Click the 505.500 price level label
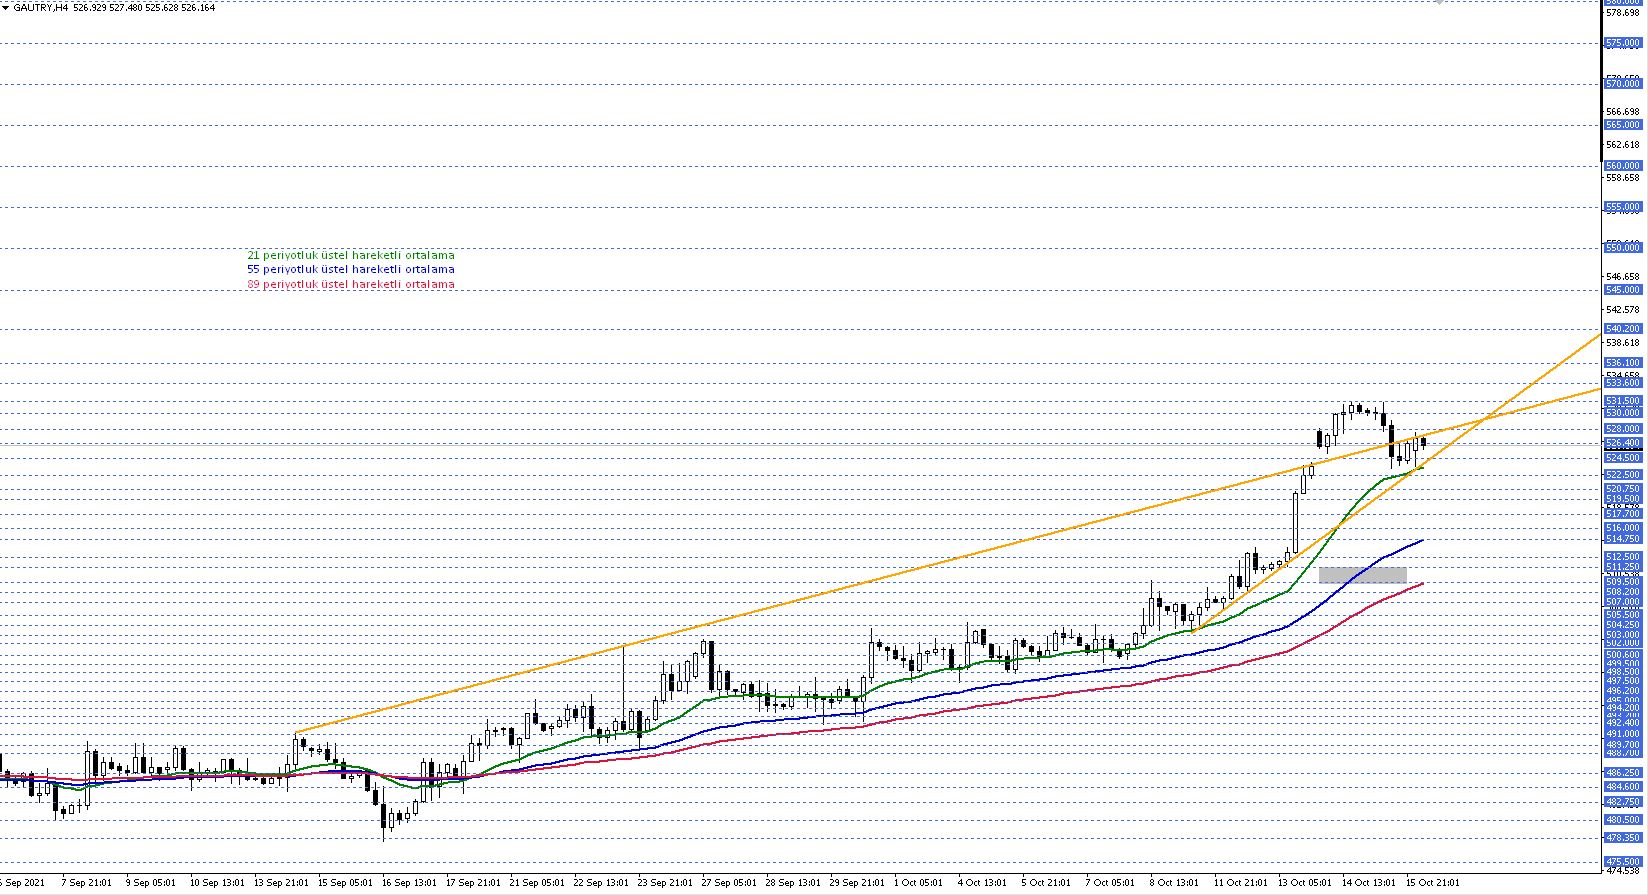Image resolution: width=1648 pixels, height=895 pixels. tap(1622, 614)
